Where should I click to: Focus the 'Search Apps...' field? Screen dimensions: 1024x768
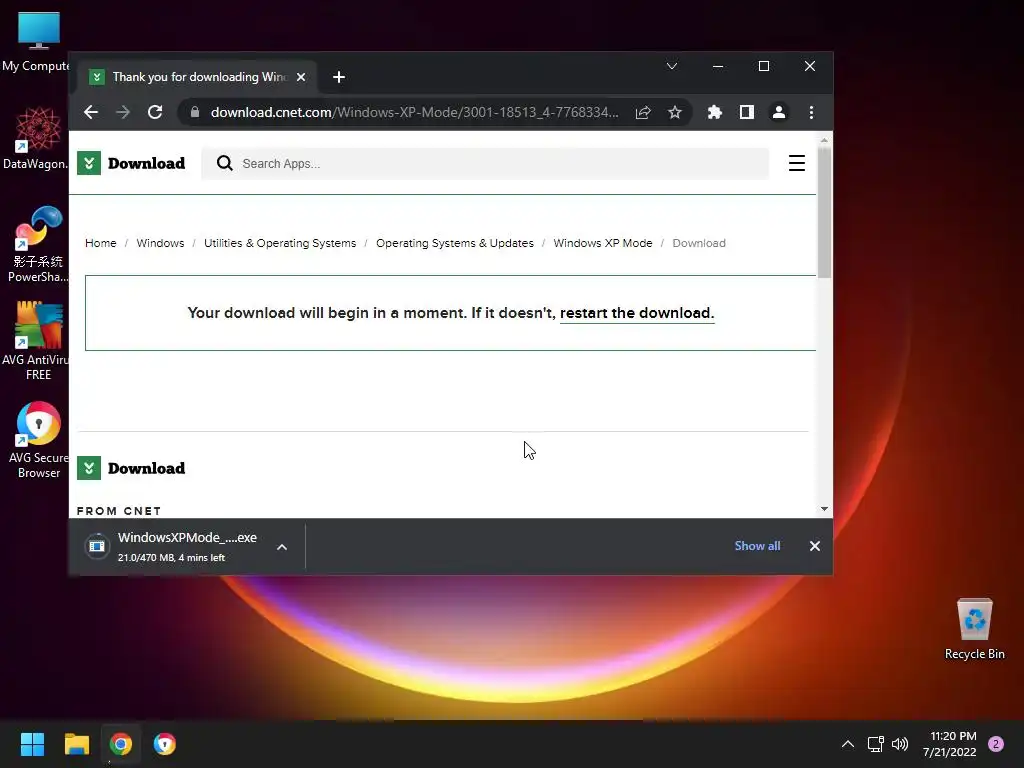pos(485,163)
